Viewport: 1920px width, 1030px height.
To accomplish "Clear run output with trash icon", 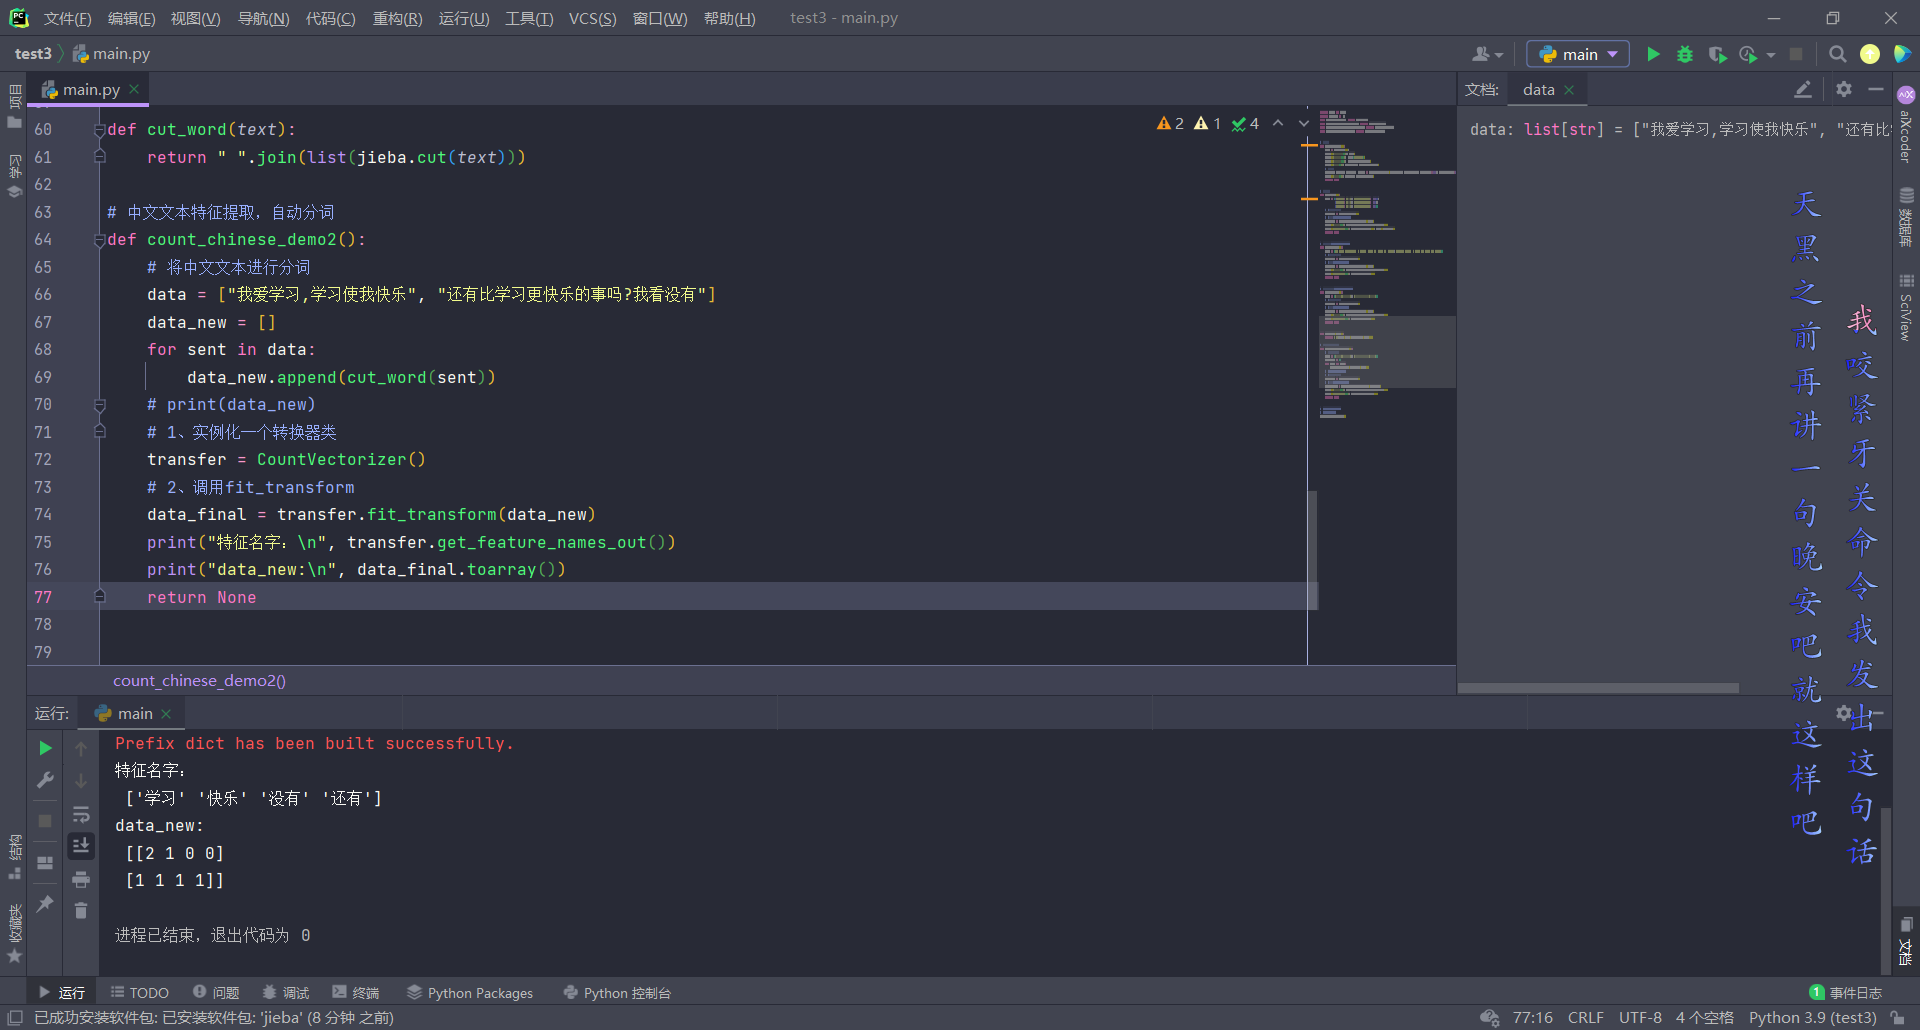I will [x=81, y=911].
